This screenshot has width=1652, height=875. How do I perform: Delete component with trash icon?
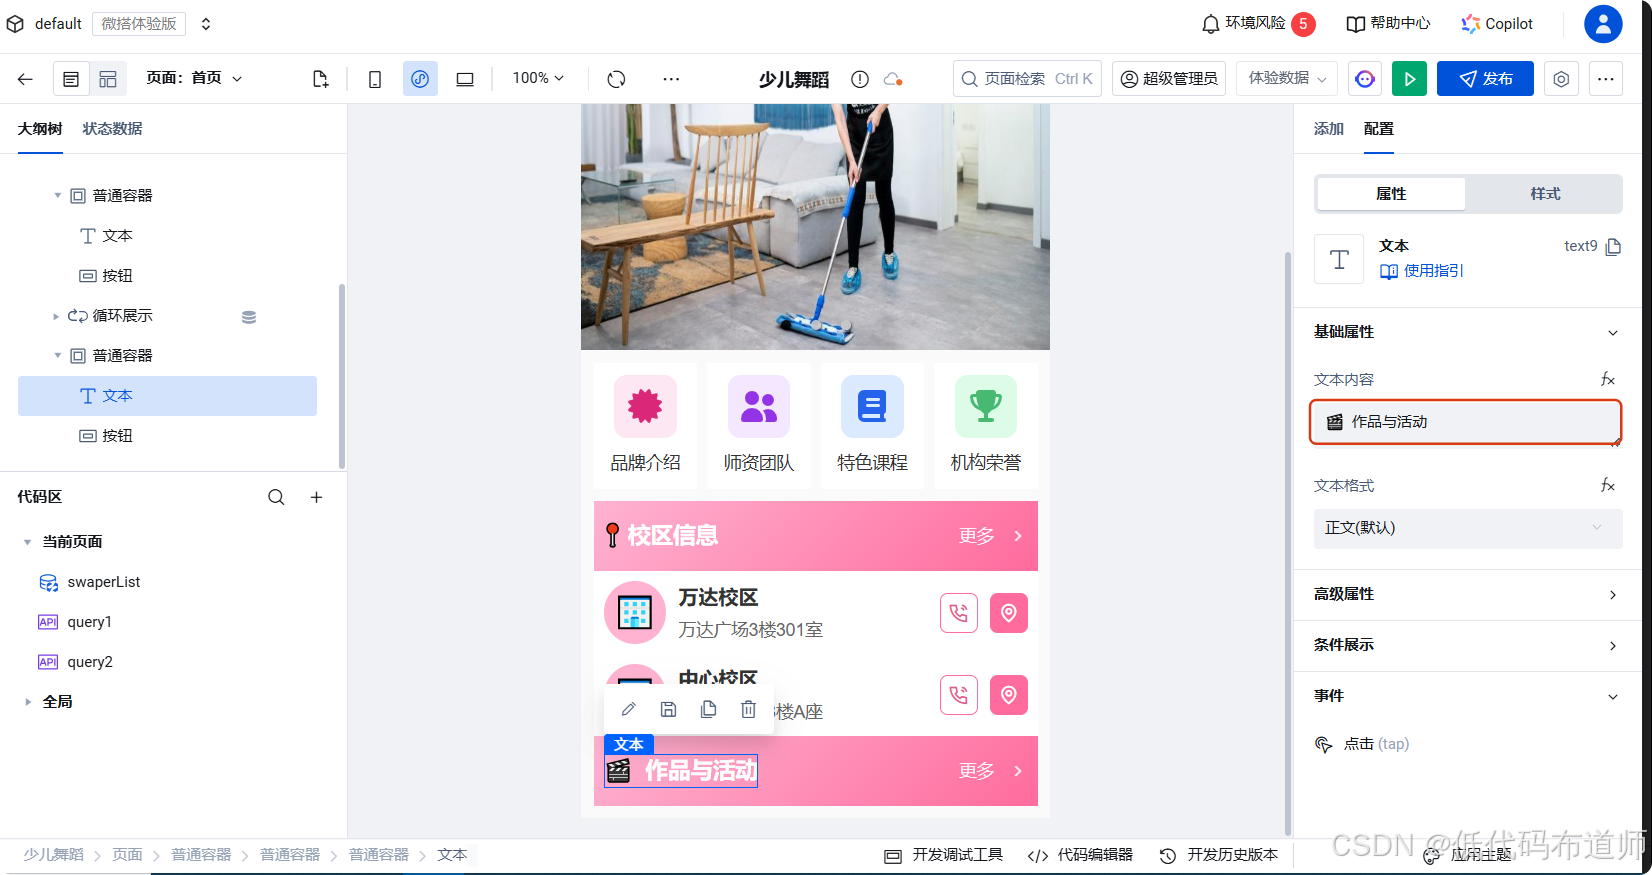pyautogui.click(x=748, y=709)
